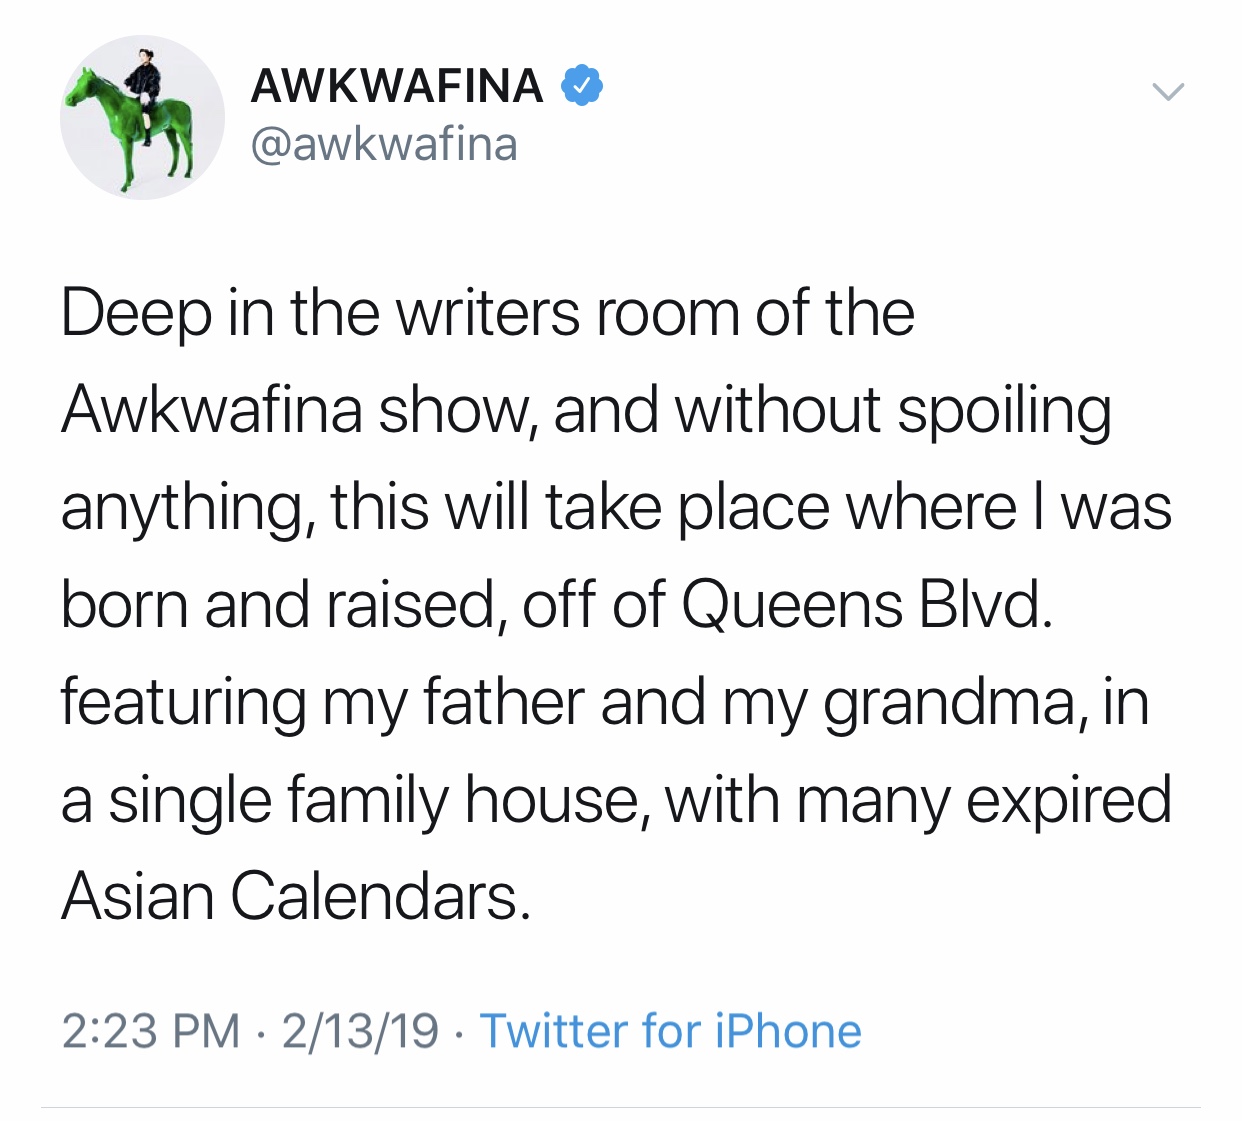Click the blue verified badge

pos(581,86)
